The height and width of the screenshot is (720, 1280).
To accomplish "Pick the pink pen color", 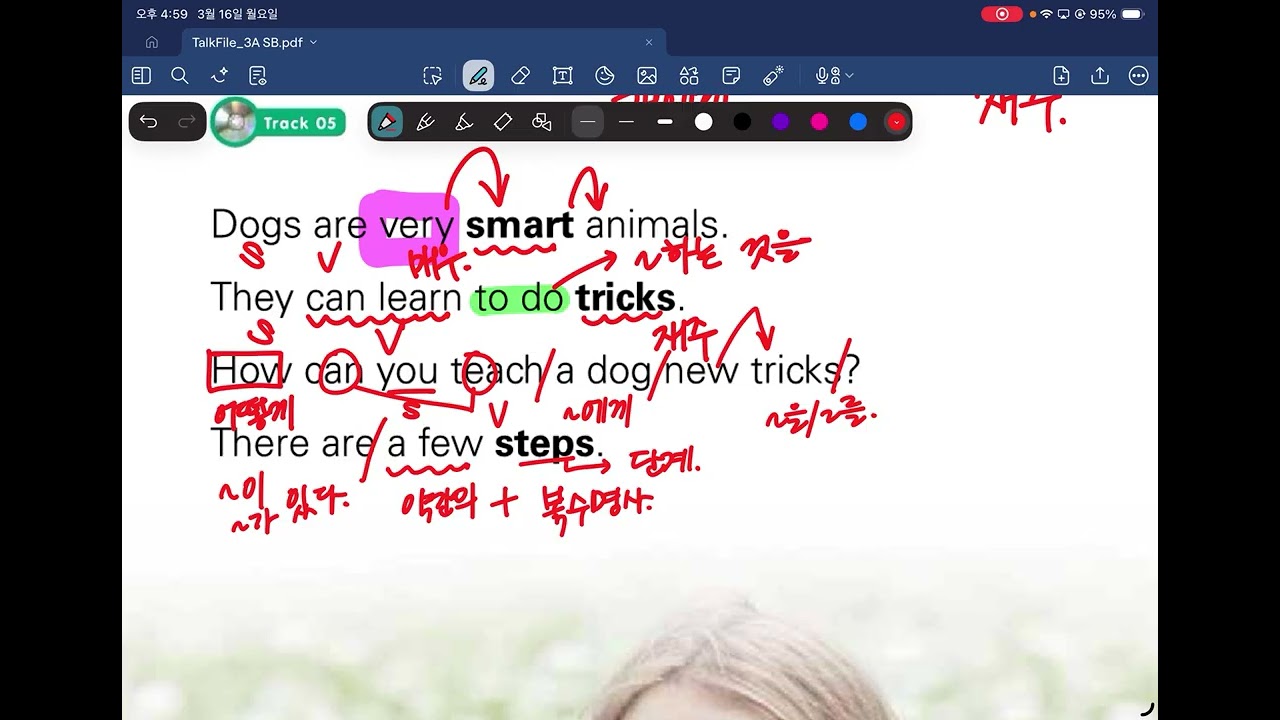I will click(819, 122).
